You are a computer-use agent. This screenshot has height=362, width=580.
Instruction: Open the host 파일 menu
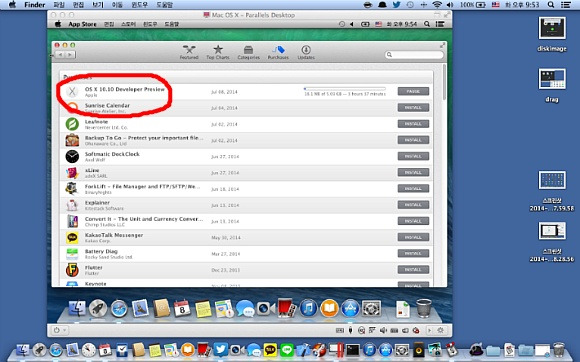59,5
